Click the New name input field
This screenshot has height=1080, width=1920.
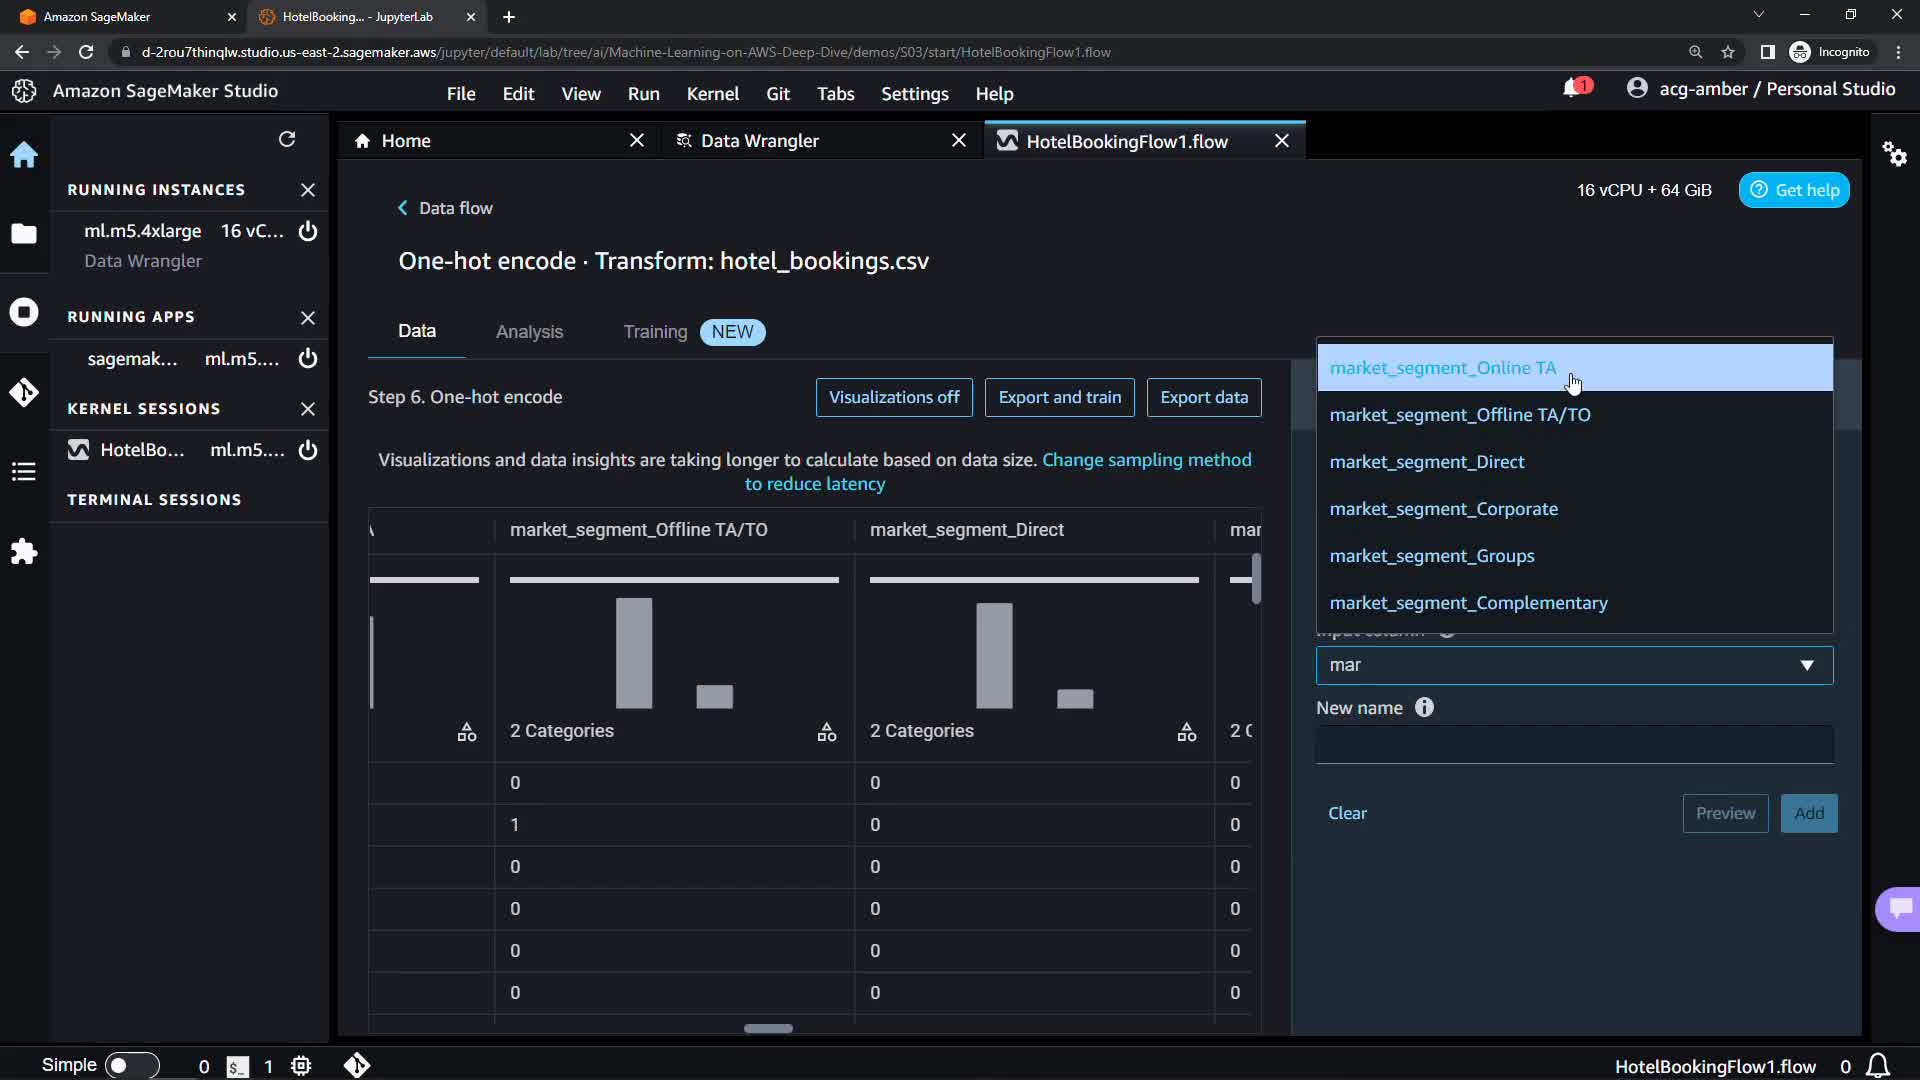pos(1574,745)
